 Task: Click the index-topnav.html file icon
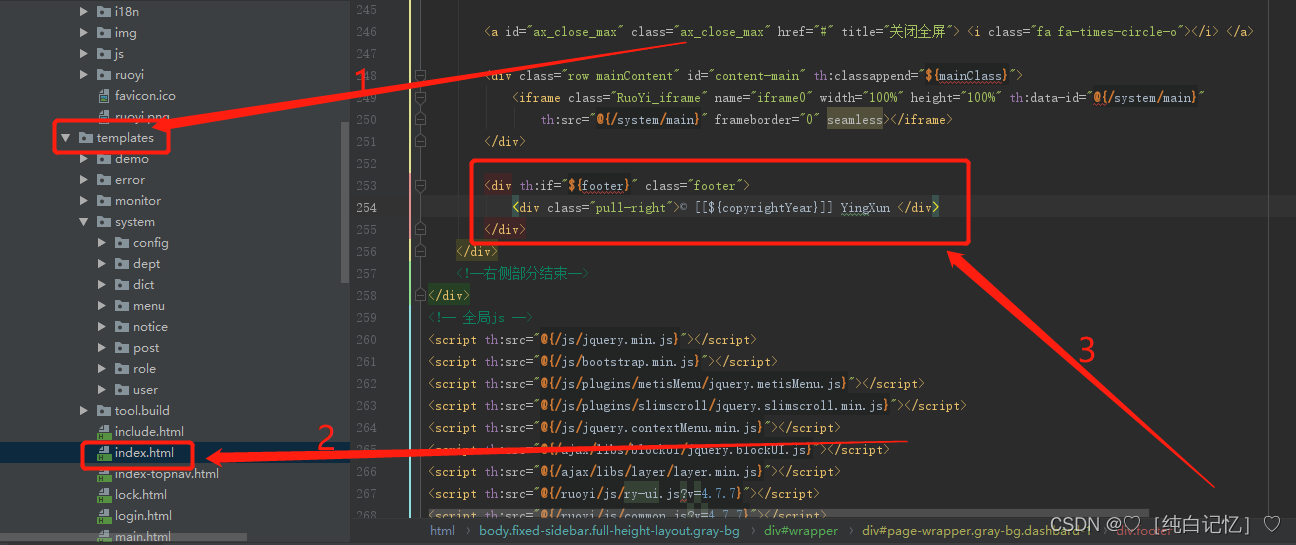pos(104,474)
